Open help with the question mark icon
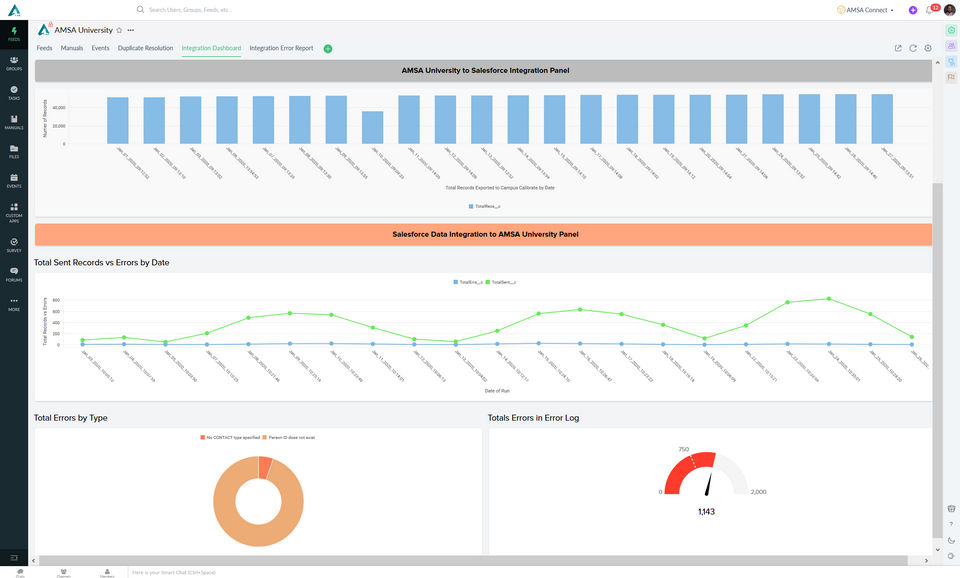Image resolution: width=960 pixels, height=578 pixels. tap(951, 524)
